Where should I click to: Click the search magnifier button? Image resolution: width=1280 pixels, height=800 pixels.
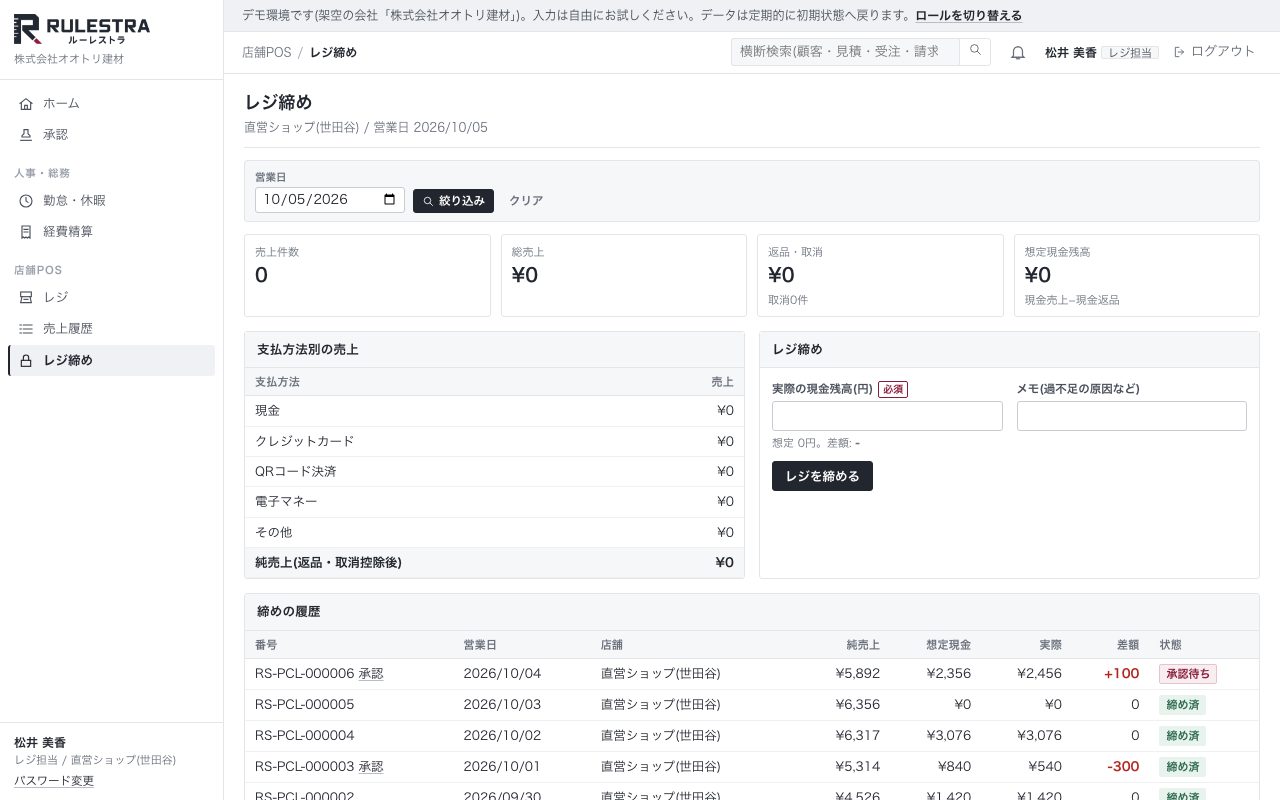click(975, 52)
